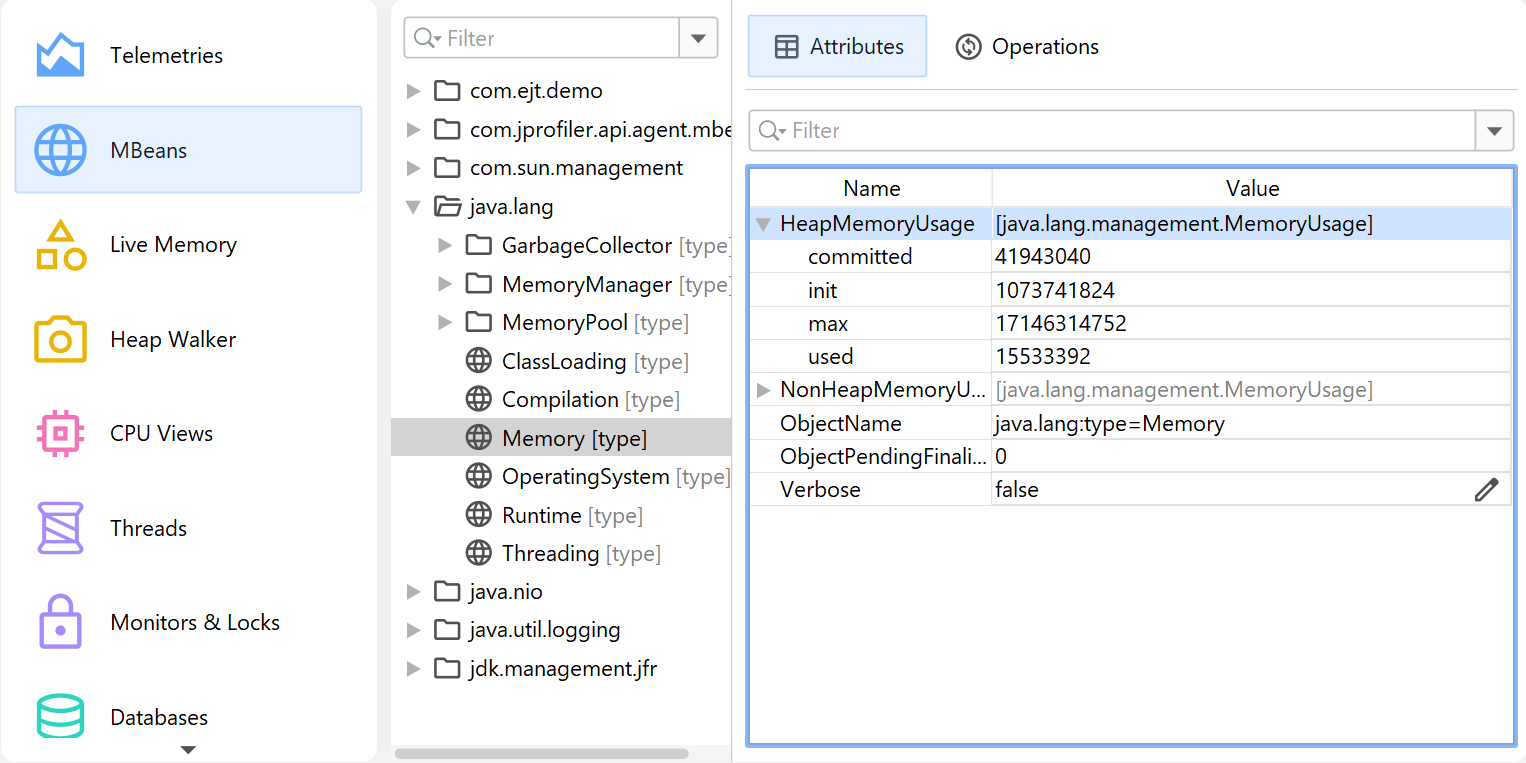Edit the Verbose value with pencil icon
Image resolution: width=1526 pixels, height=763 pixels.
[1486, 490]
